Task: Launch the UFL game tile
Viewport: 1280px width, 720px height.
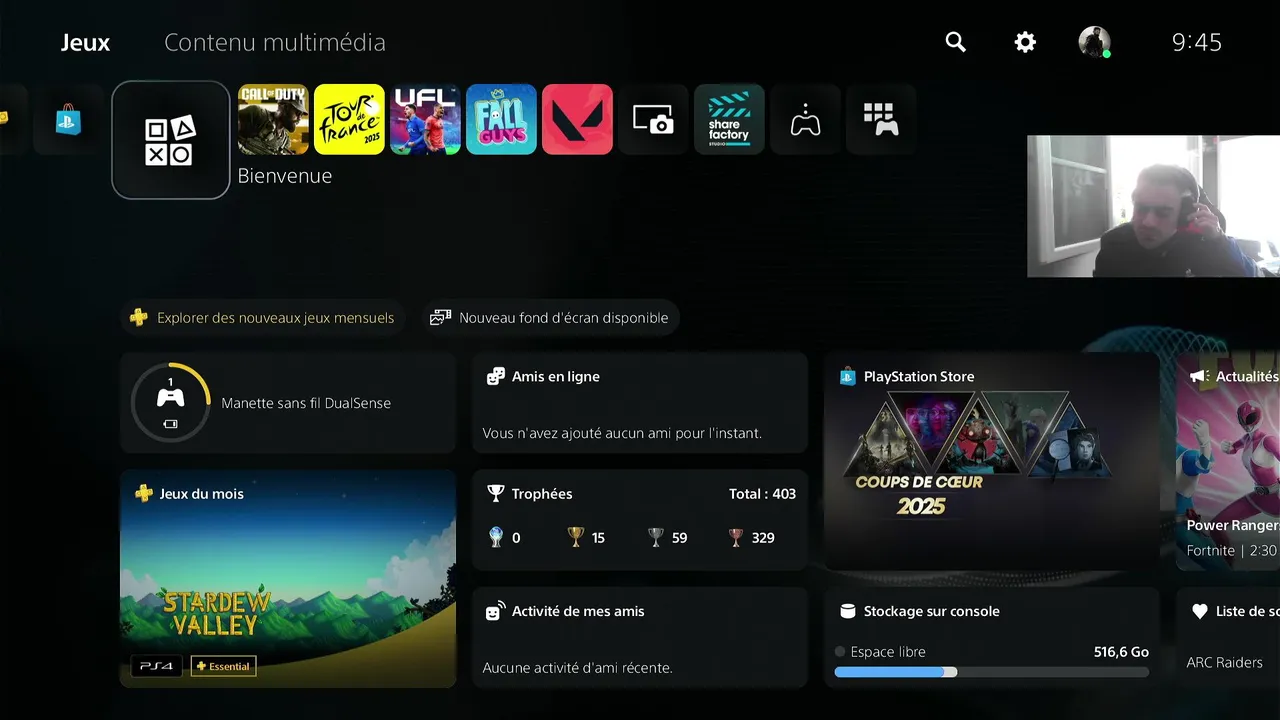Action: click(x=425, y=119)
